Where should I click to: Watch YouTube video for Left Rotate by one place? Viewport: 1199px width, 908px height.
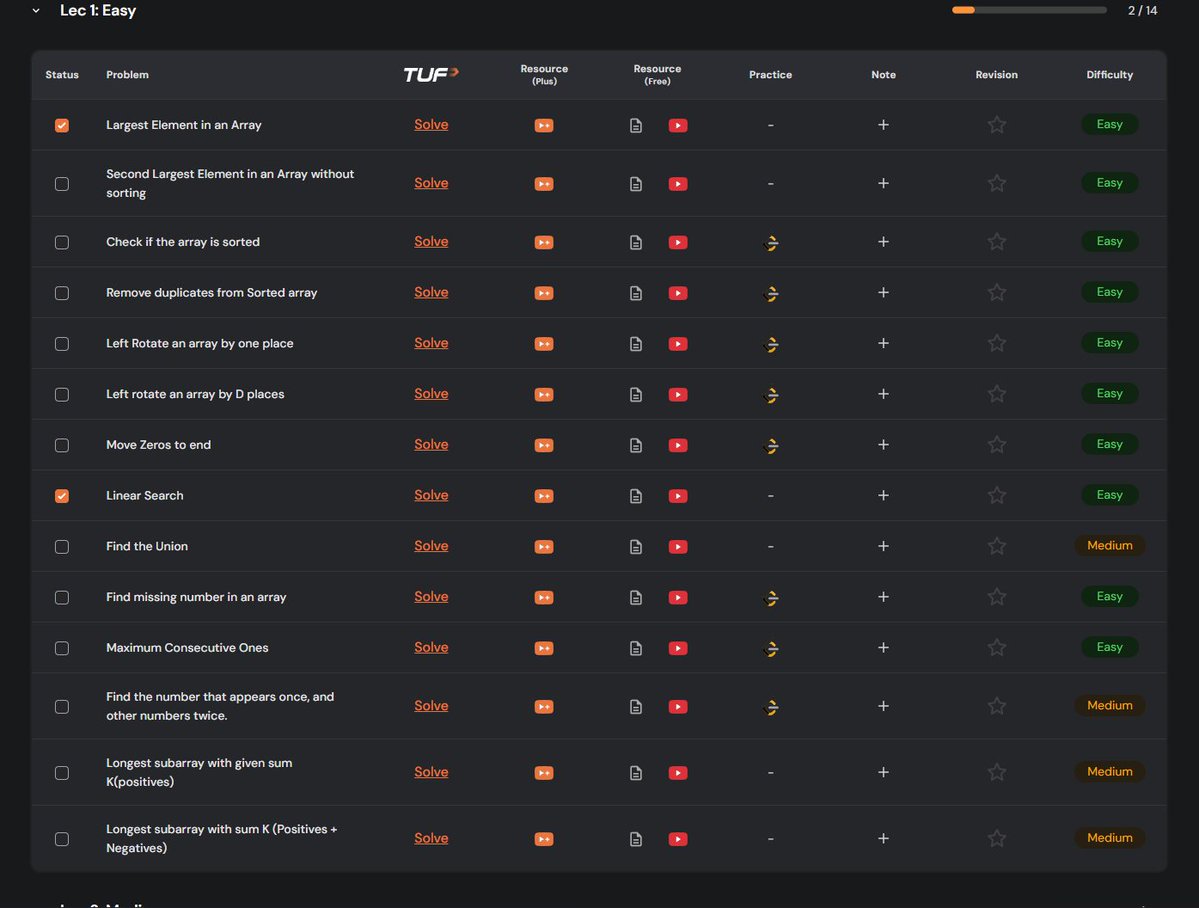[x=677, y=344]
